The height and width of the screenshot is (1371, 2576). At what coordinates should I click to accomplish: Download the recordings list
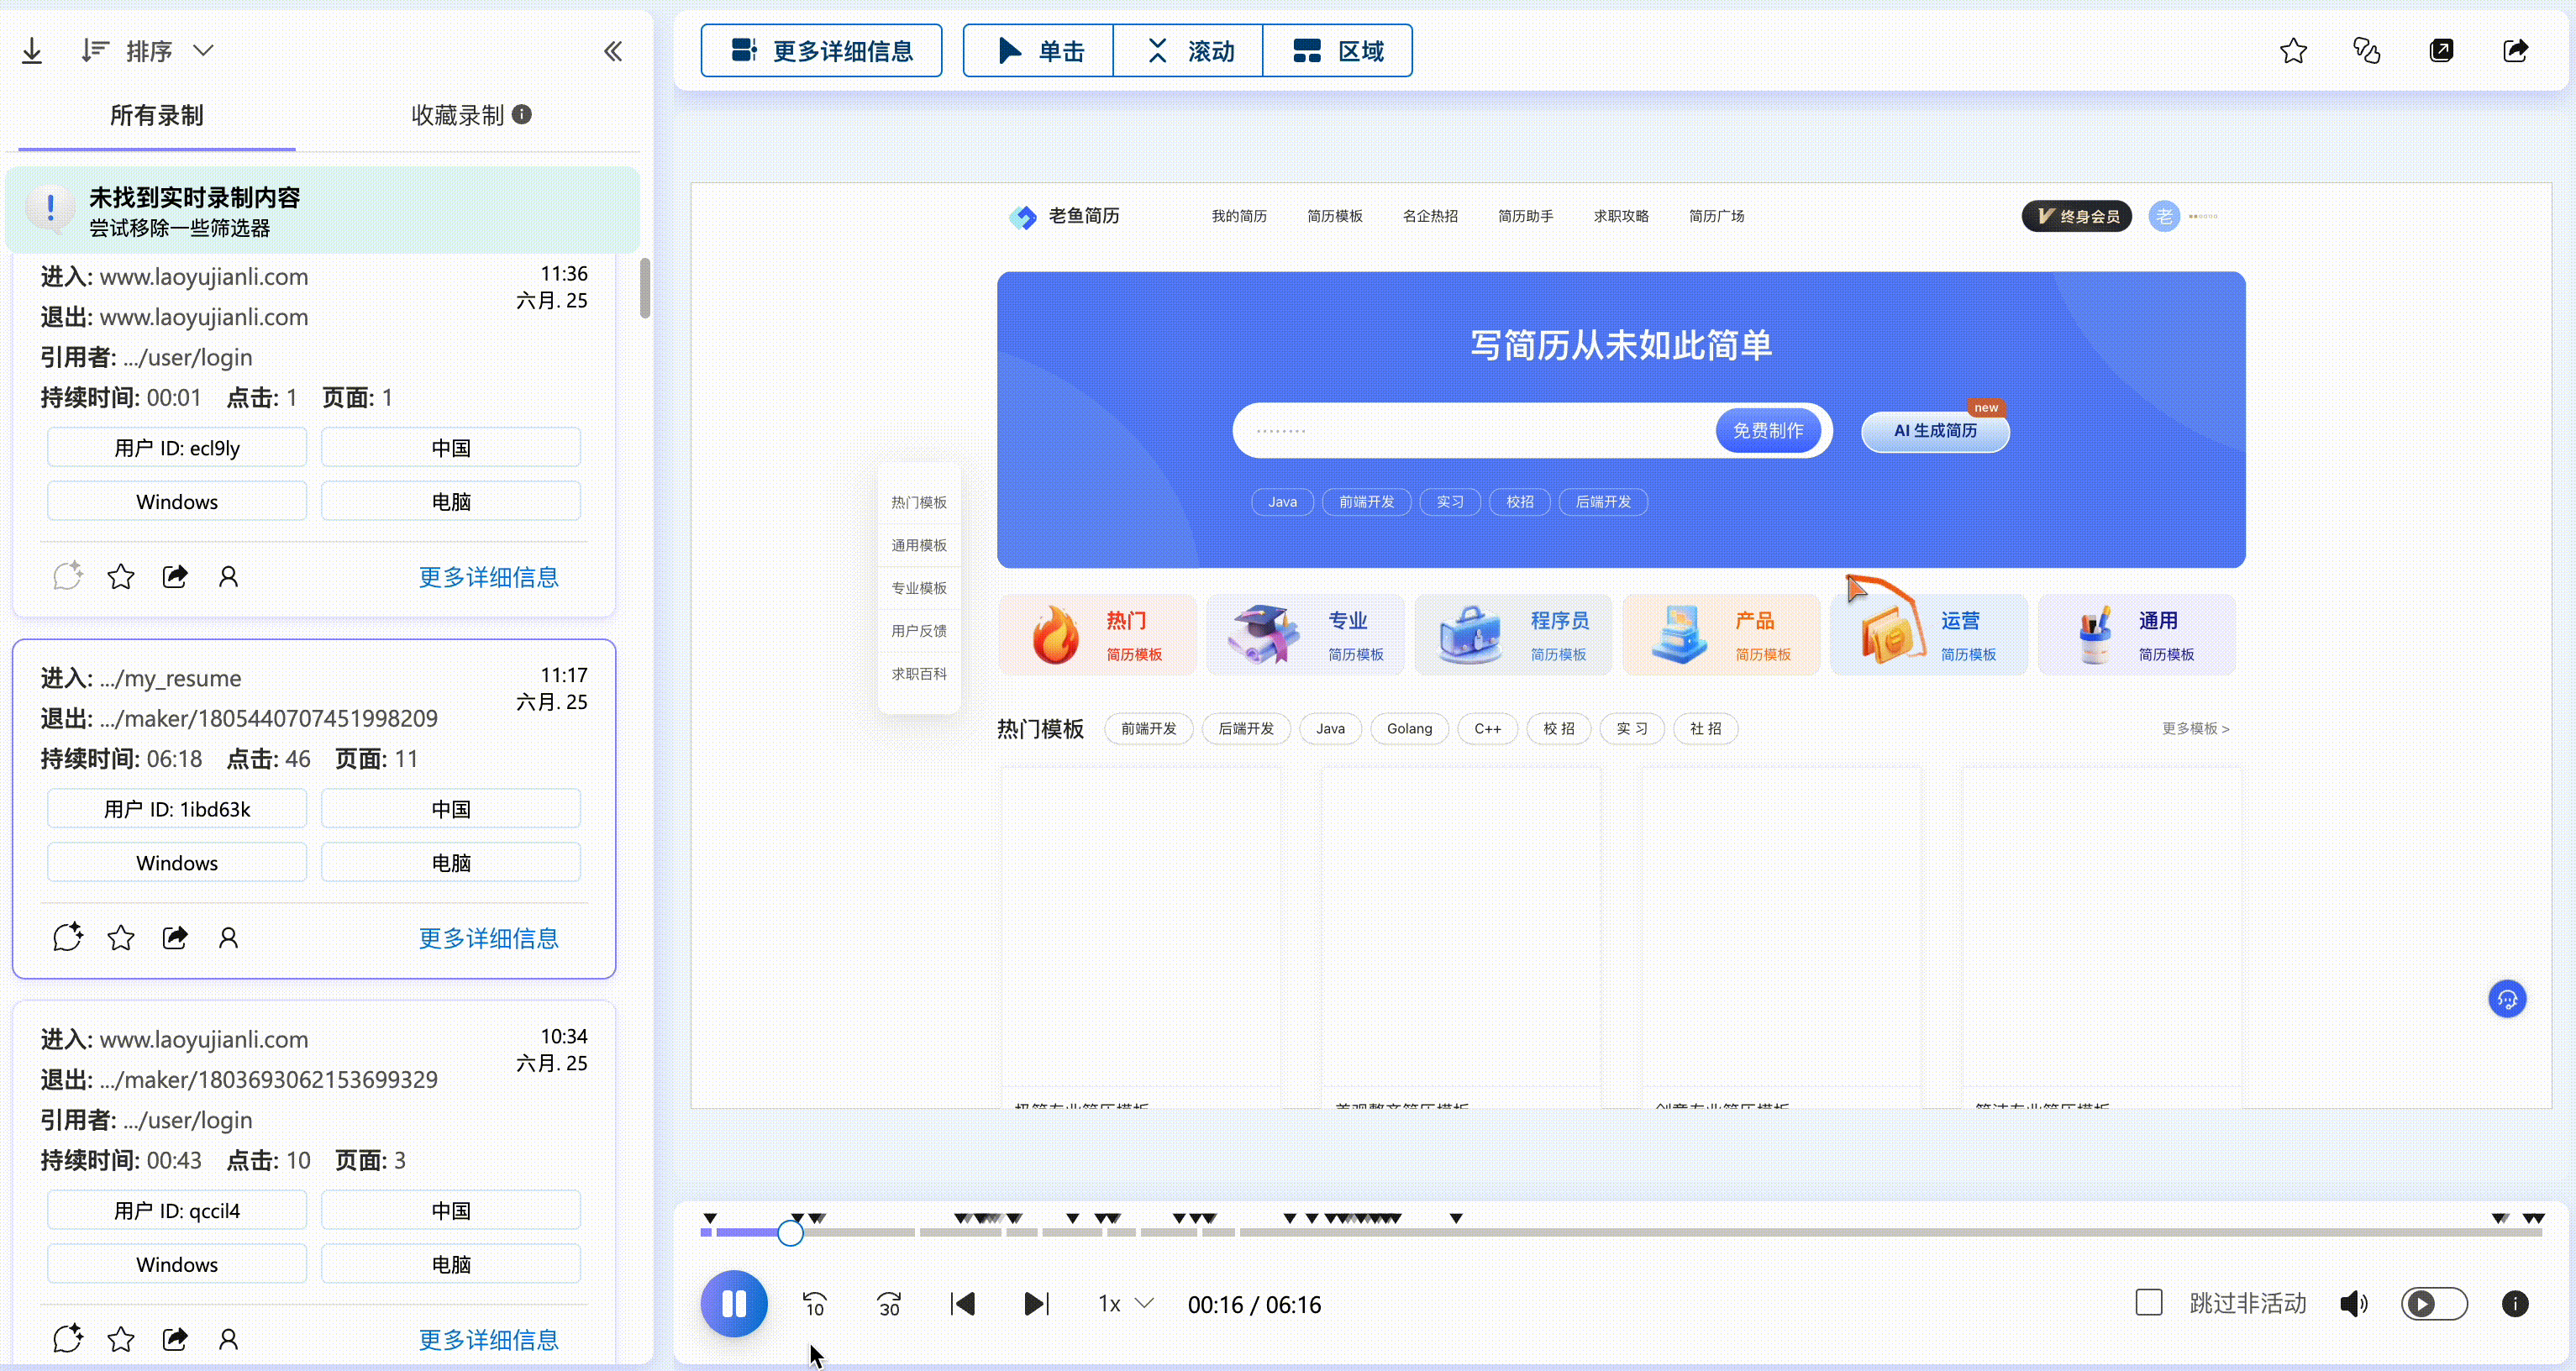[x=32, y=50]
